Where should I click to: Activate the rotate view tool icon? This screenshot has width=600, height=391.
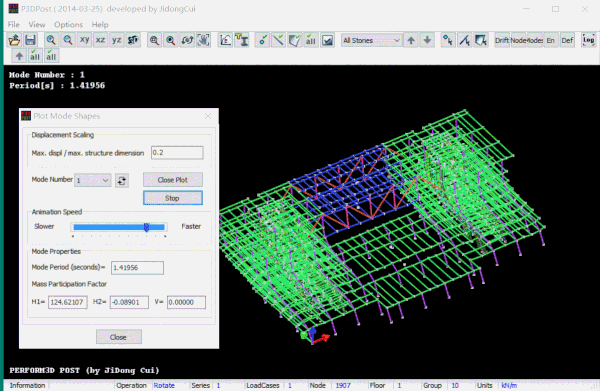[x=187, y=40]
